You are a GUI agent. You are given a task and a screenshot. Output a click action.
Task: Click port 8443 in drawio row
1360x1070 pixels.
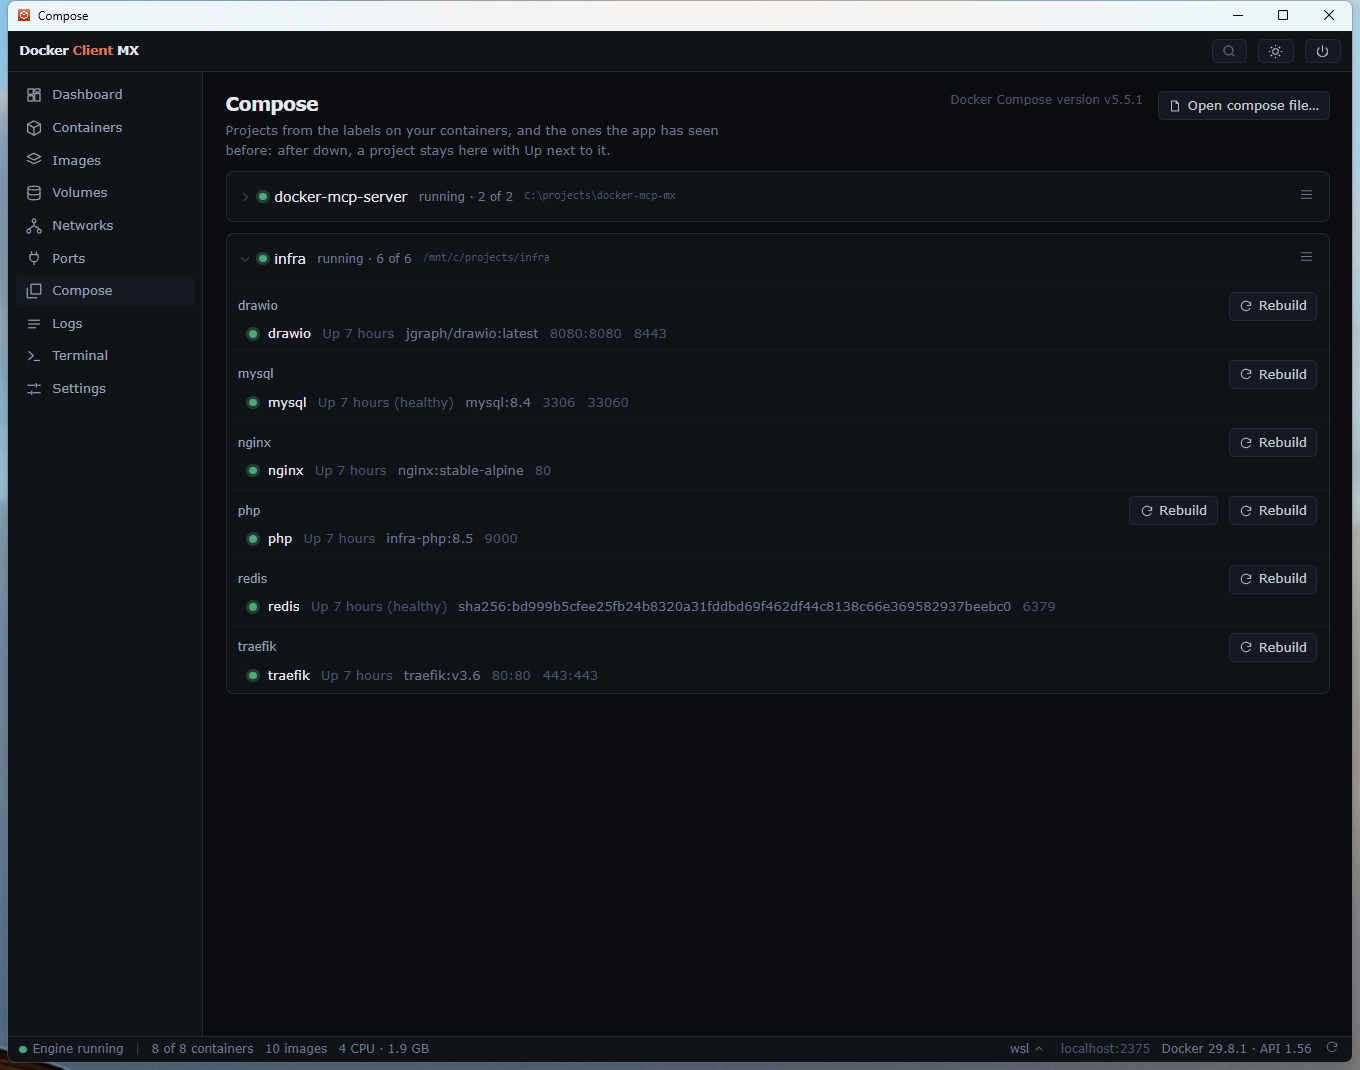coord(650,334)
